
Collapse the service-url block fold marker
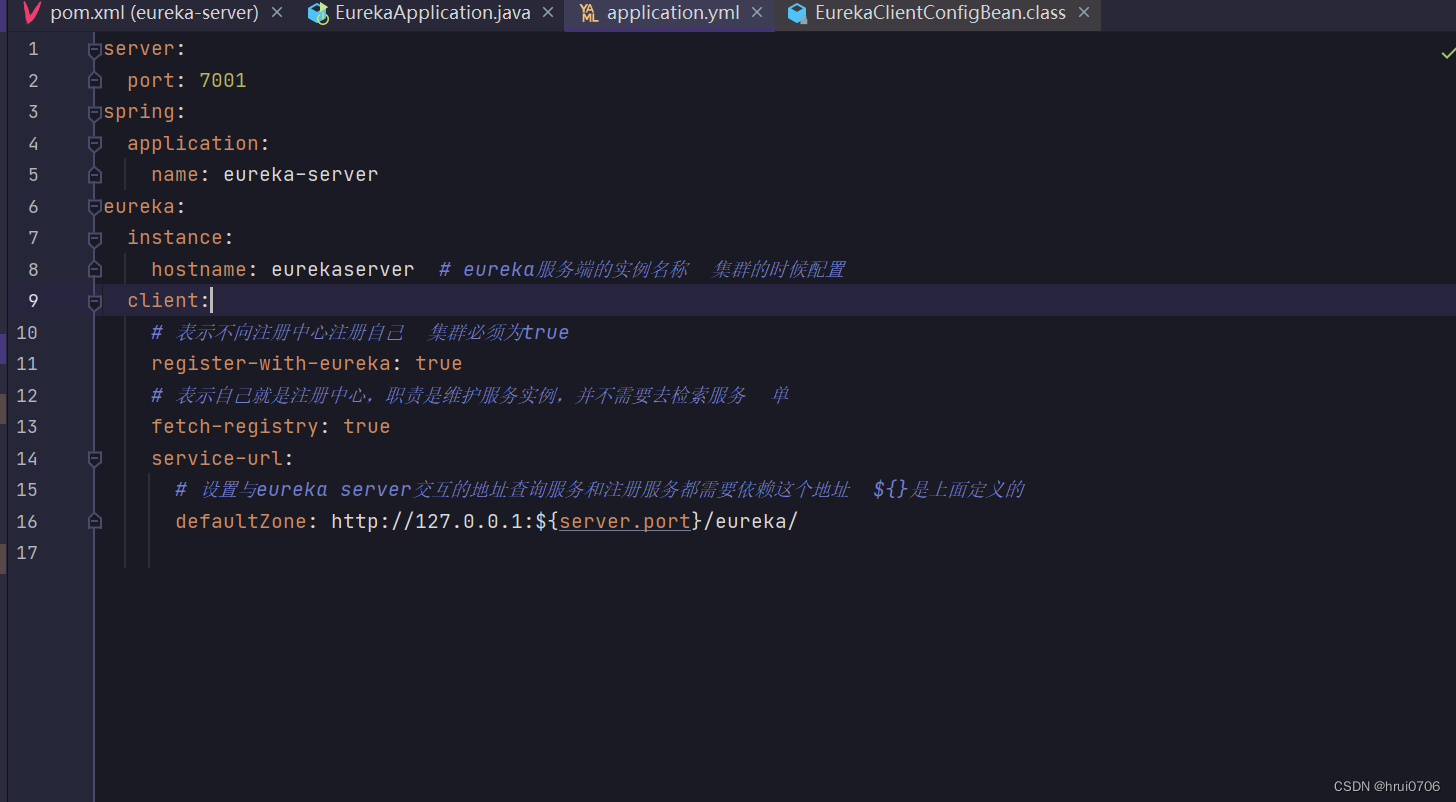click(95, 458)
